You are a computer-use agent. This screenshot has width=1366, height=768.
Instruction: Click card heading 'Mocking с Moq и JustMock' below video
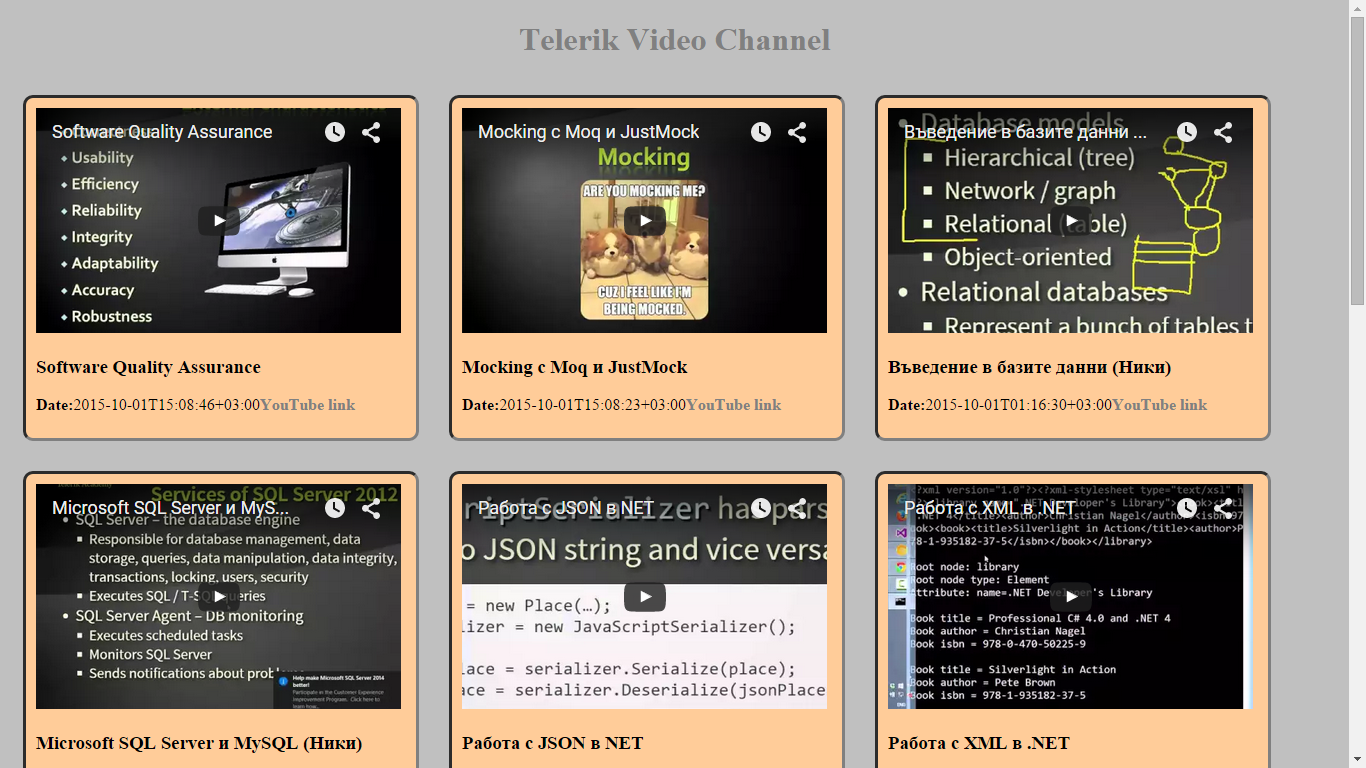[574, 367]
